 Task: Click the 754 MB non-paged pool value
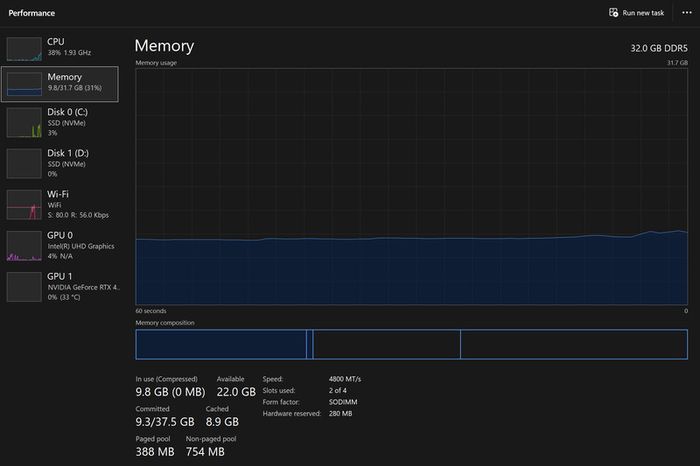point(205,452)
